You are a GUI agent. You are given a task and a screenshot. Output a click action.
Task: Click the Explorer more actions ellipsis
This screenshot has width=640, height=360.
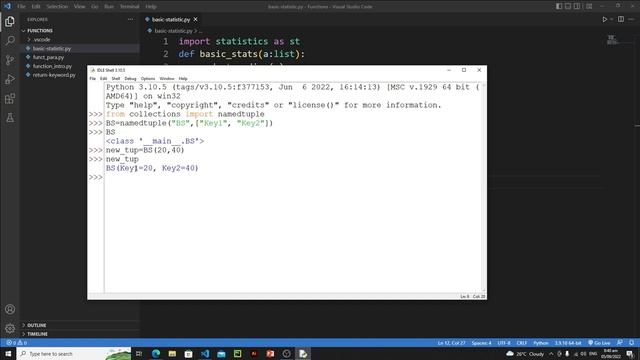point(130,19)
